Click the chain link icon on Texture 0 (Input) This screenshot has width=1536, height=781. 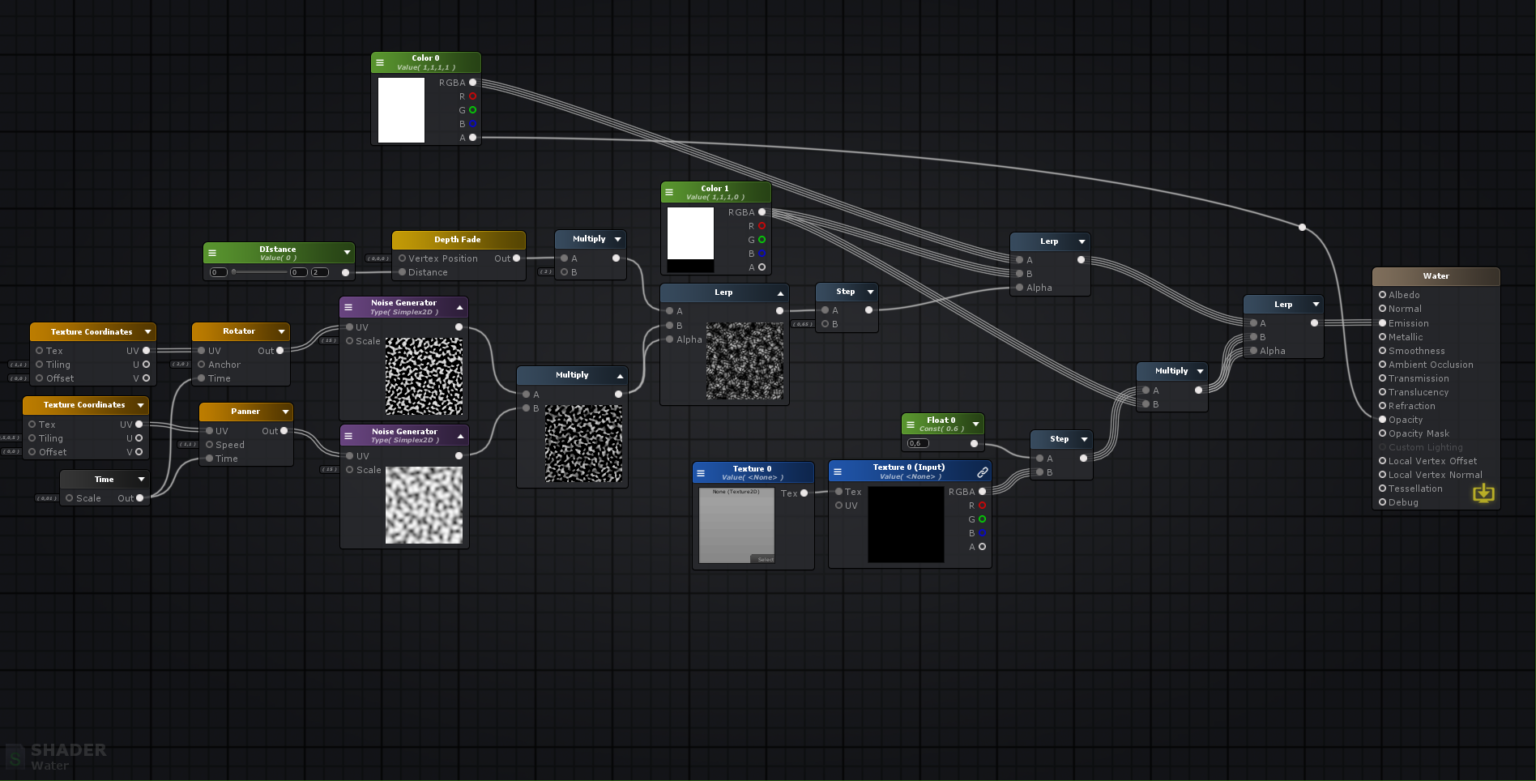[982, 472]
